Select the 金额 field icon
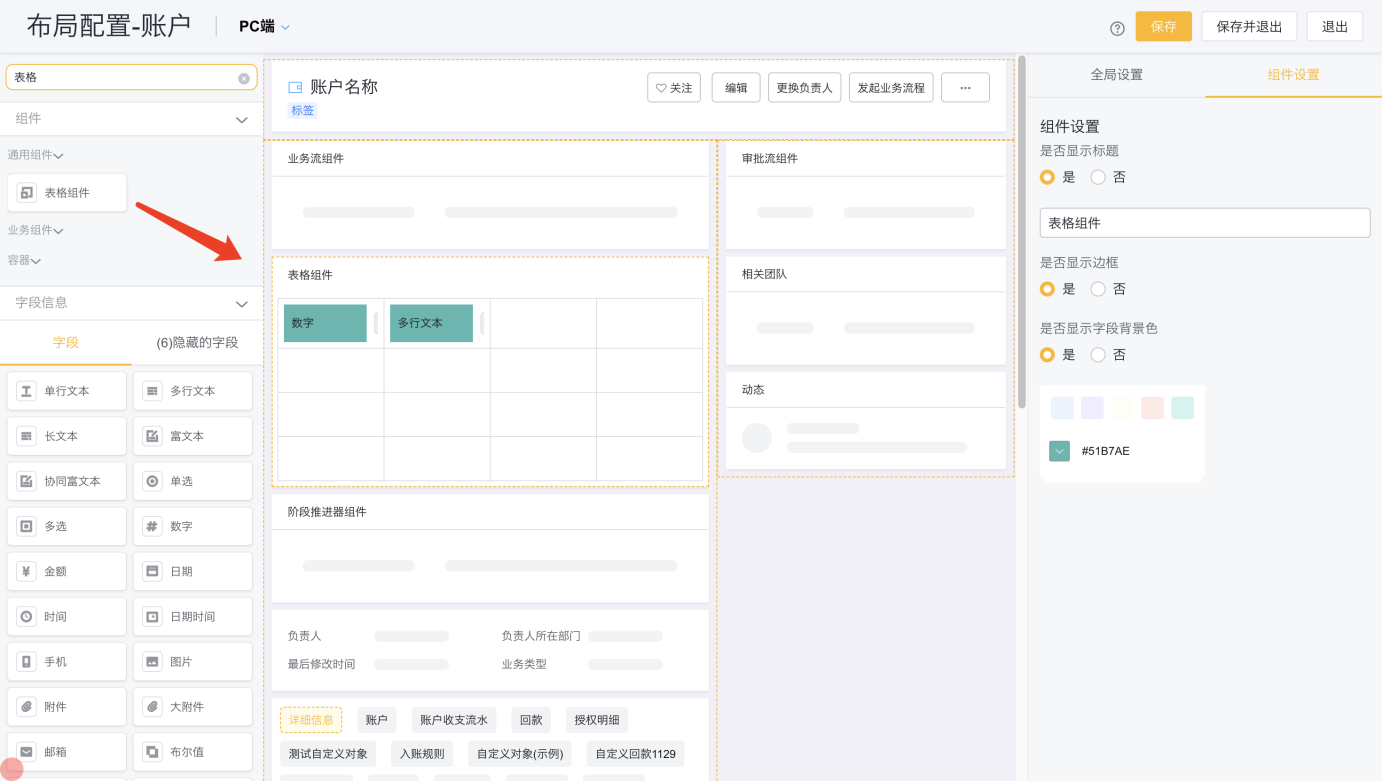The width and height of the screenshot is (1382, 781). click(27, 572)
